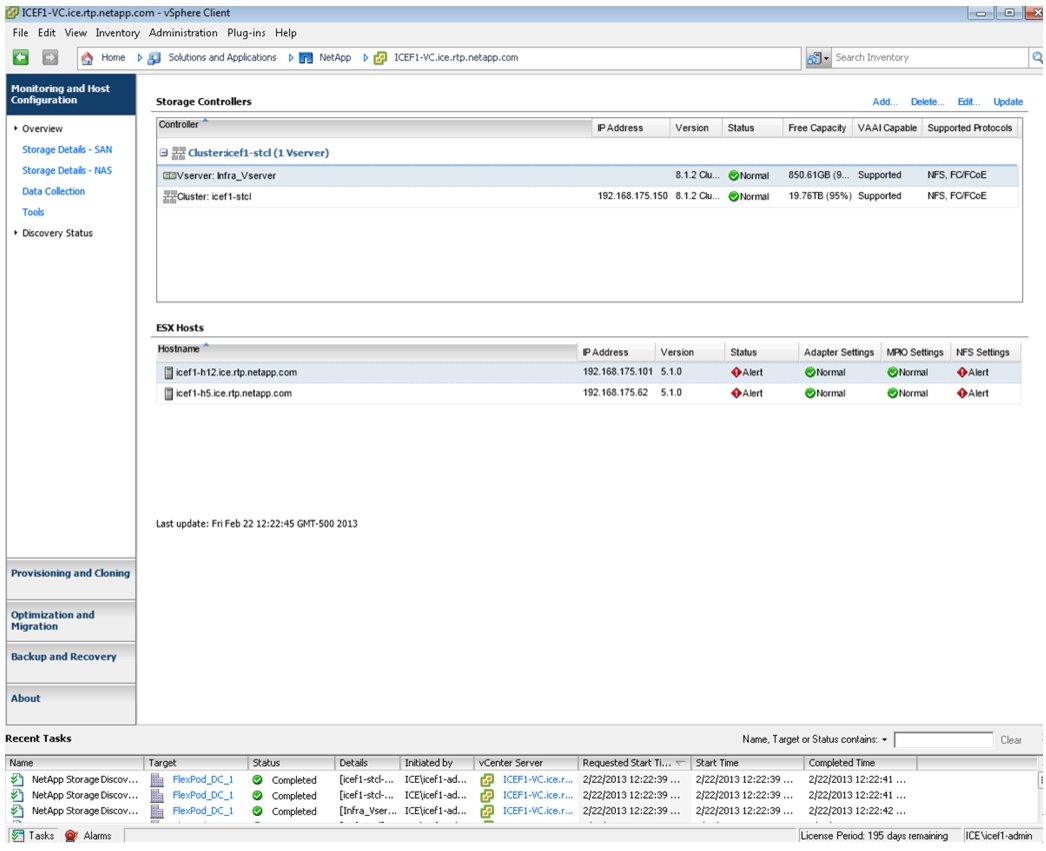This screenshot has width=1046, height=851.
Task: Click the Delete... link
Action: point(927,102)
